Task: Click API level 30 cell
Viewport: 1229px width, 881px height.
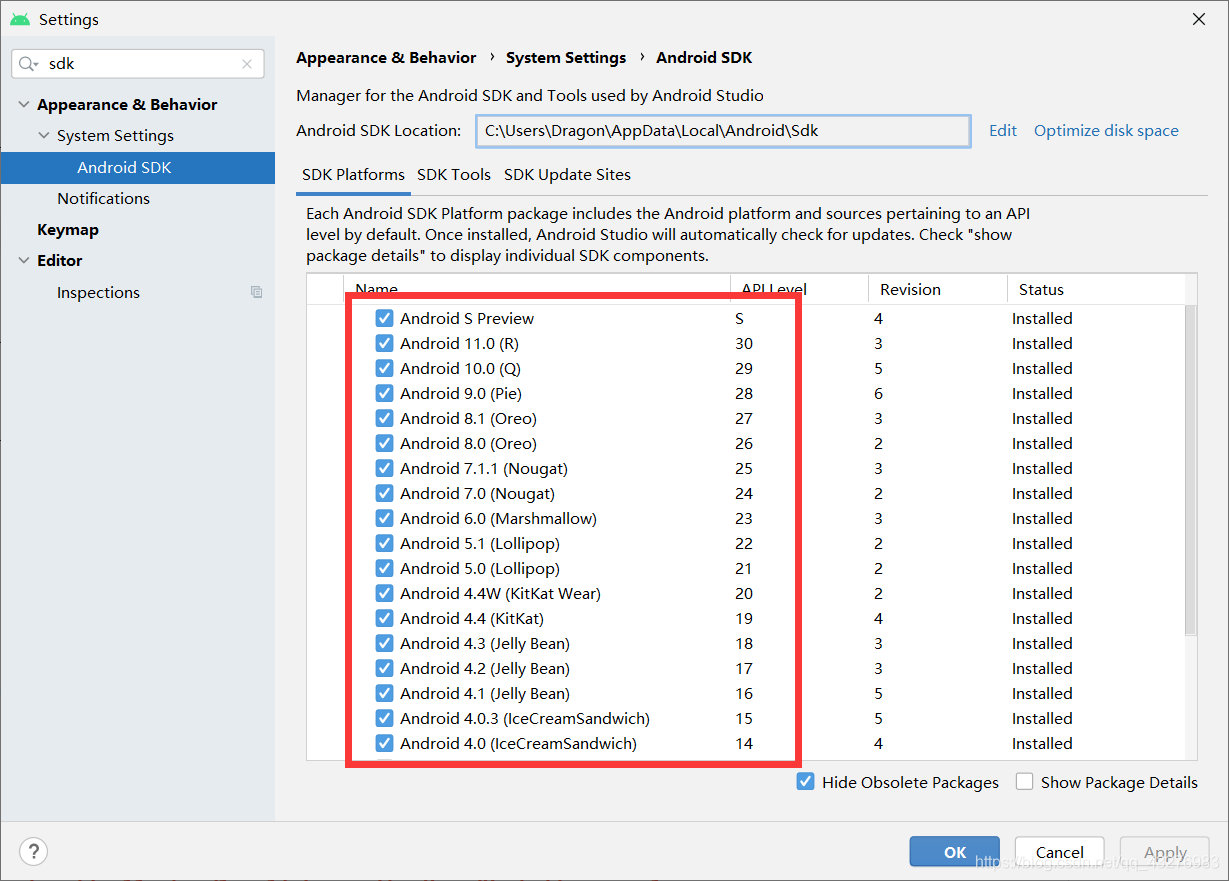Action: 744,343
